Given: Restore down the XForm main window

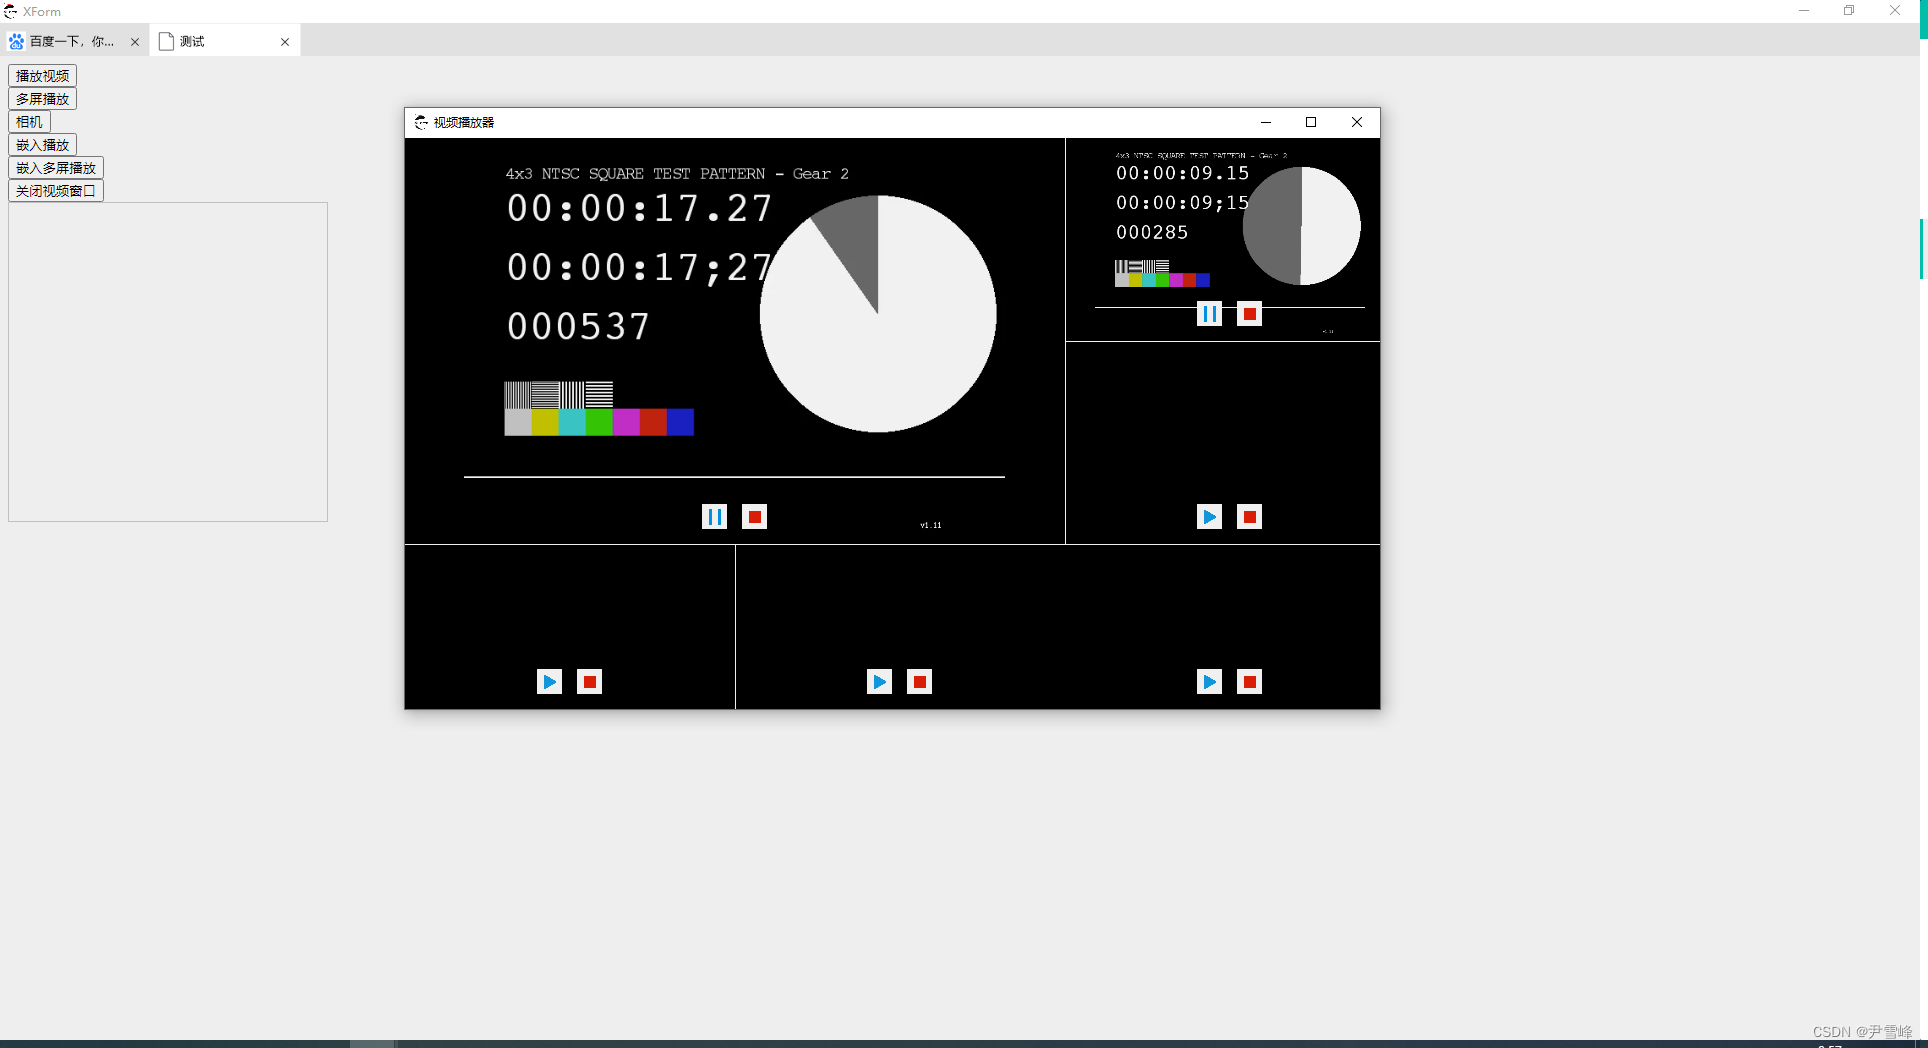Looking at the screenshot, I should 1849,11.
